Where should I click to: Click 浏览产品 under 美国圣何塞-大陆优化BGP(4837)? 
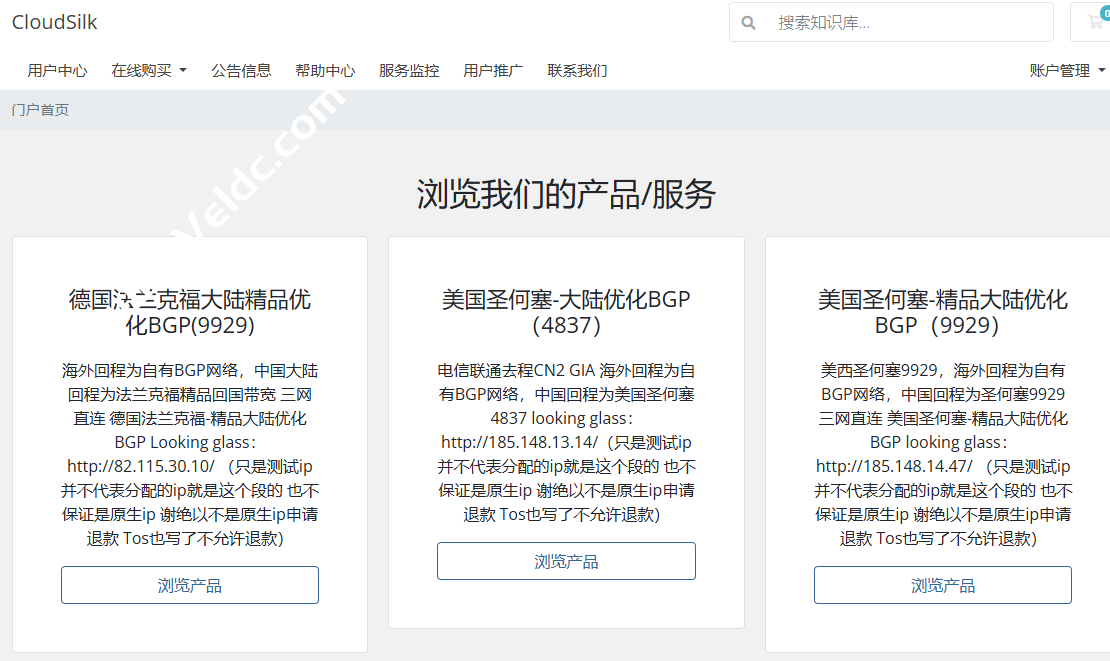click(566, 561)
